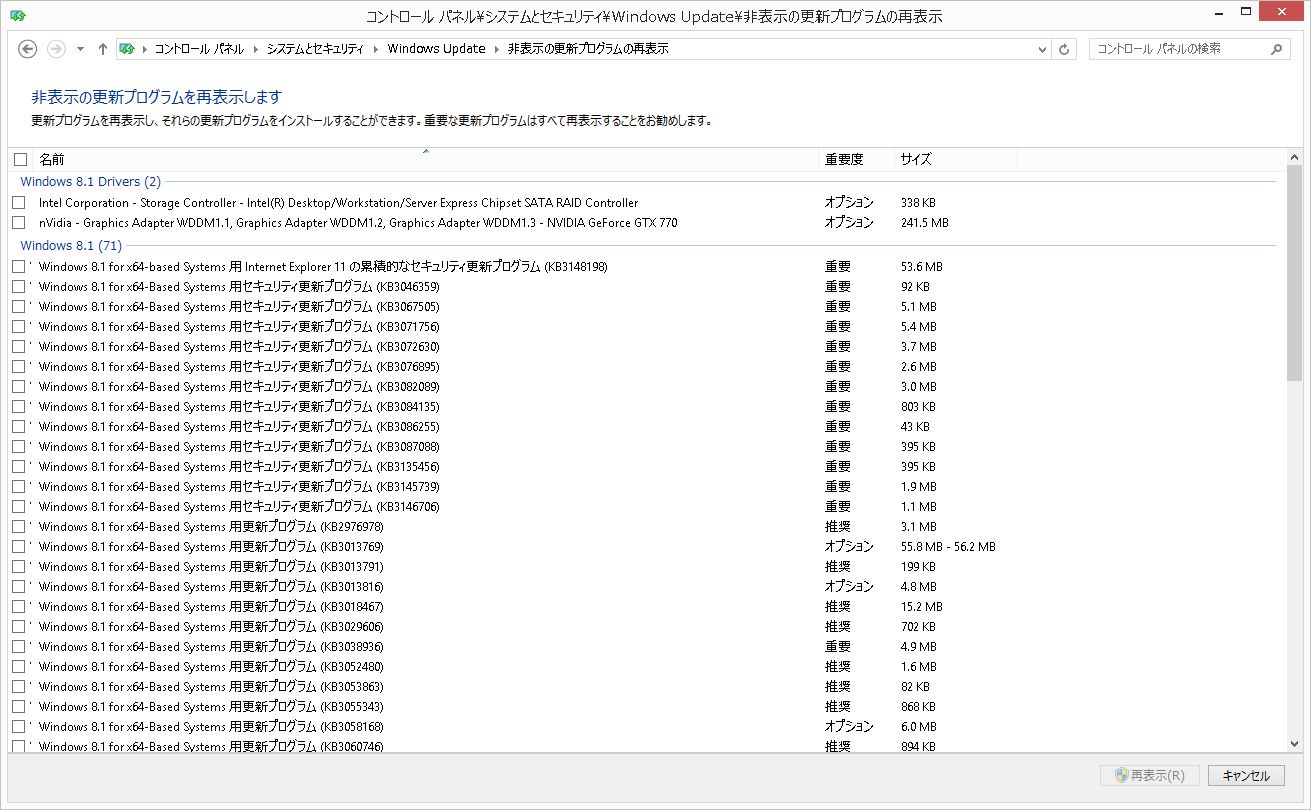The height and width of the screenshot is (810, 1311).
Task: Click the Windows Update breadcrumb
Action: click(436, 49)
